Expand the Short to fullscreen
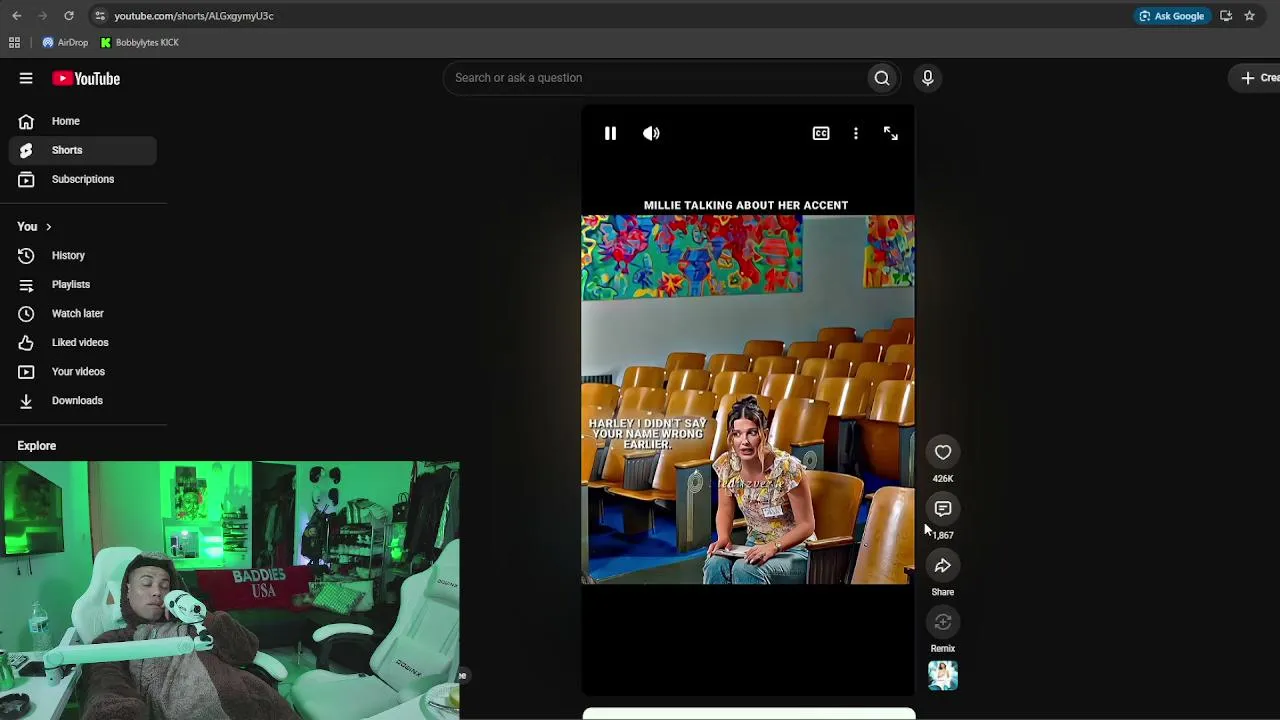Viewport: 1280px width, 720px height. pyautogui.click(x=891, y=133)
